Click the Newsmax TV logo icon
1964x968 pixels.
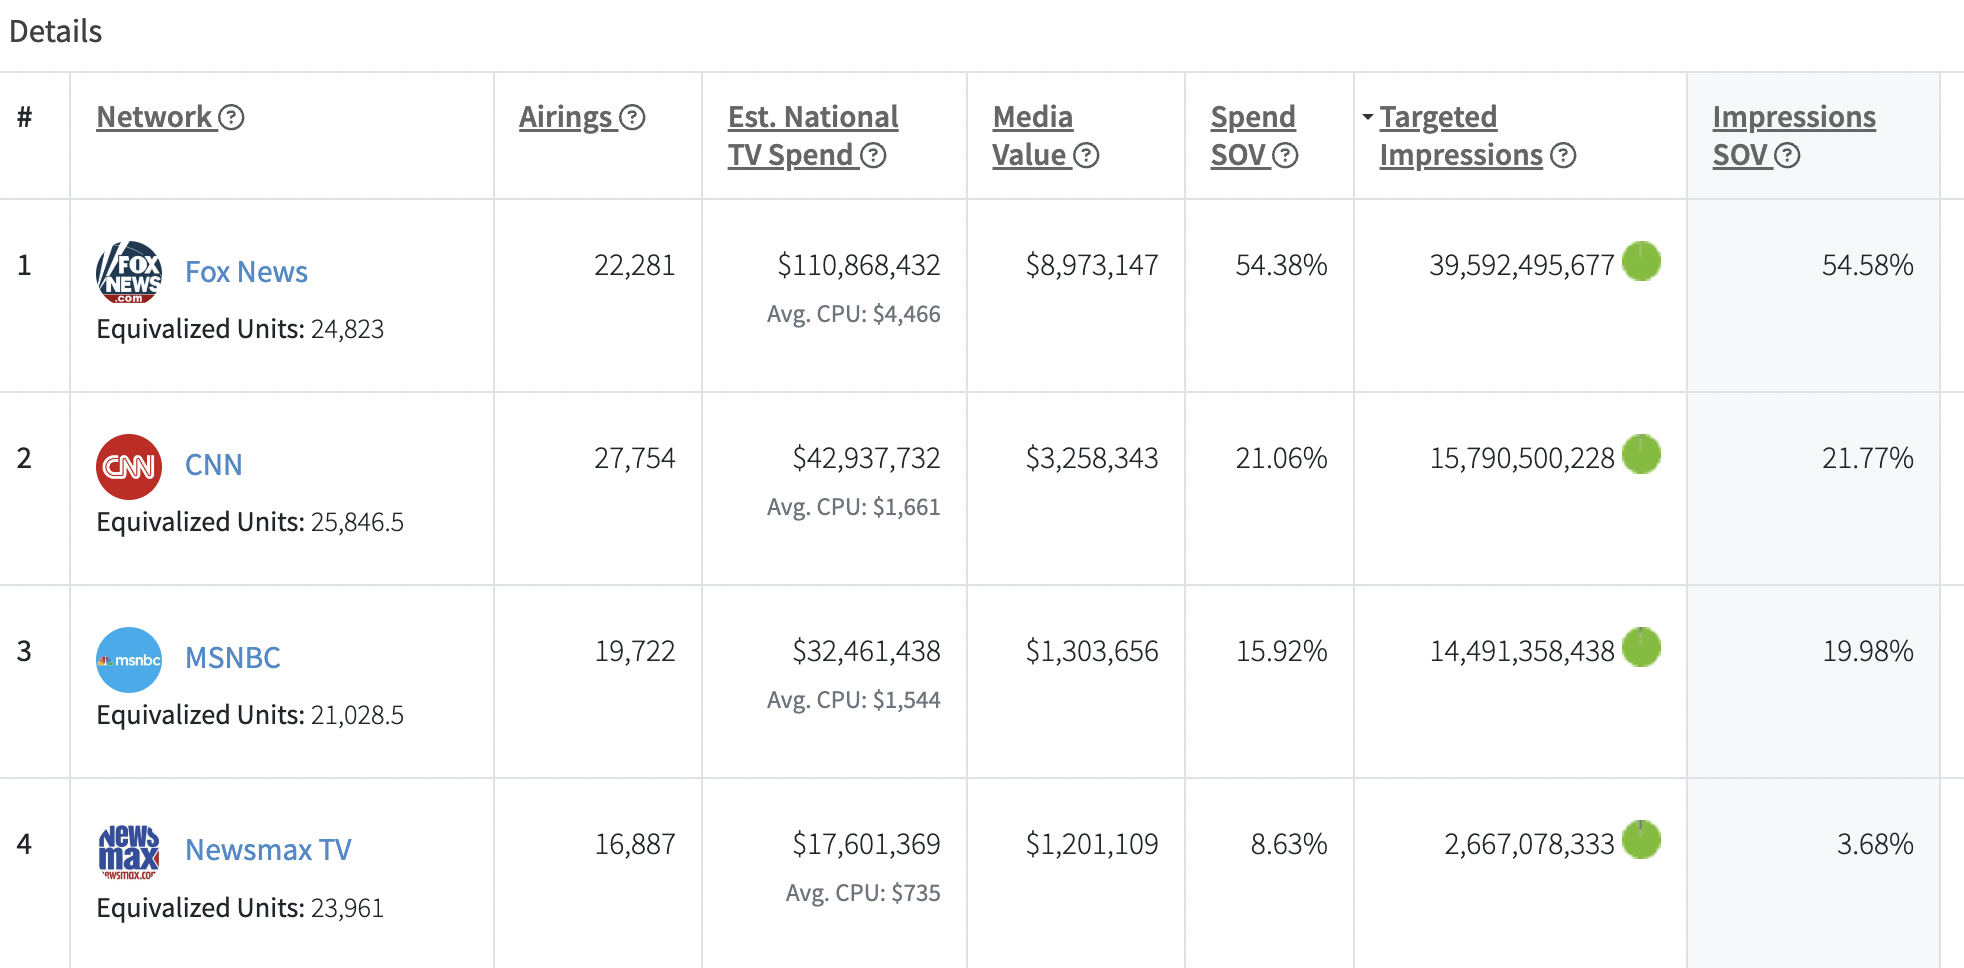(129, 852)
